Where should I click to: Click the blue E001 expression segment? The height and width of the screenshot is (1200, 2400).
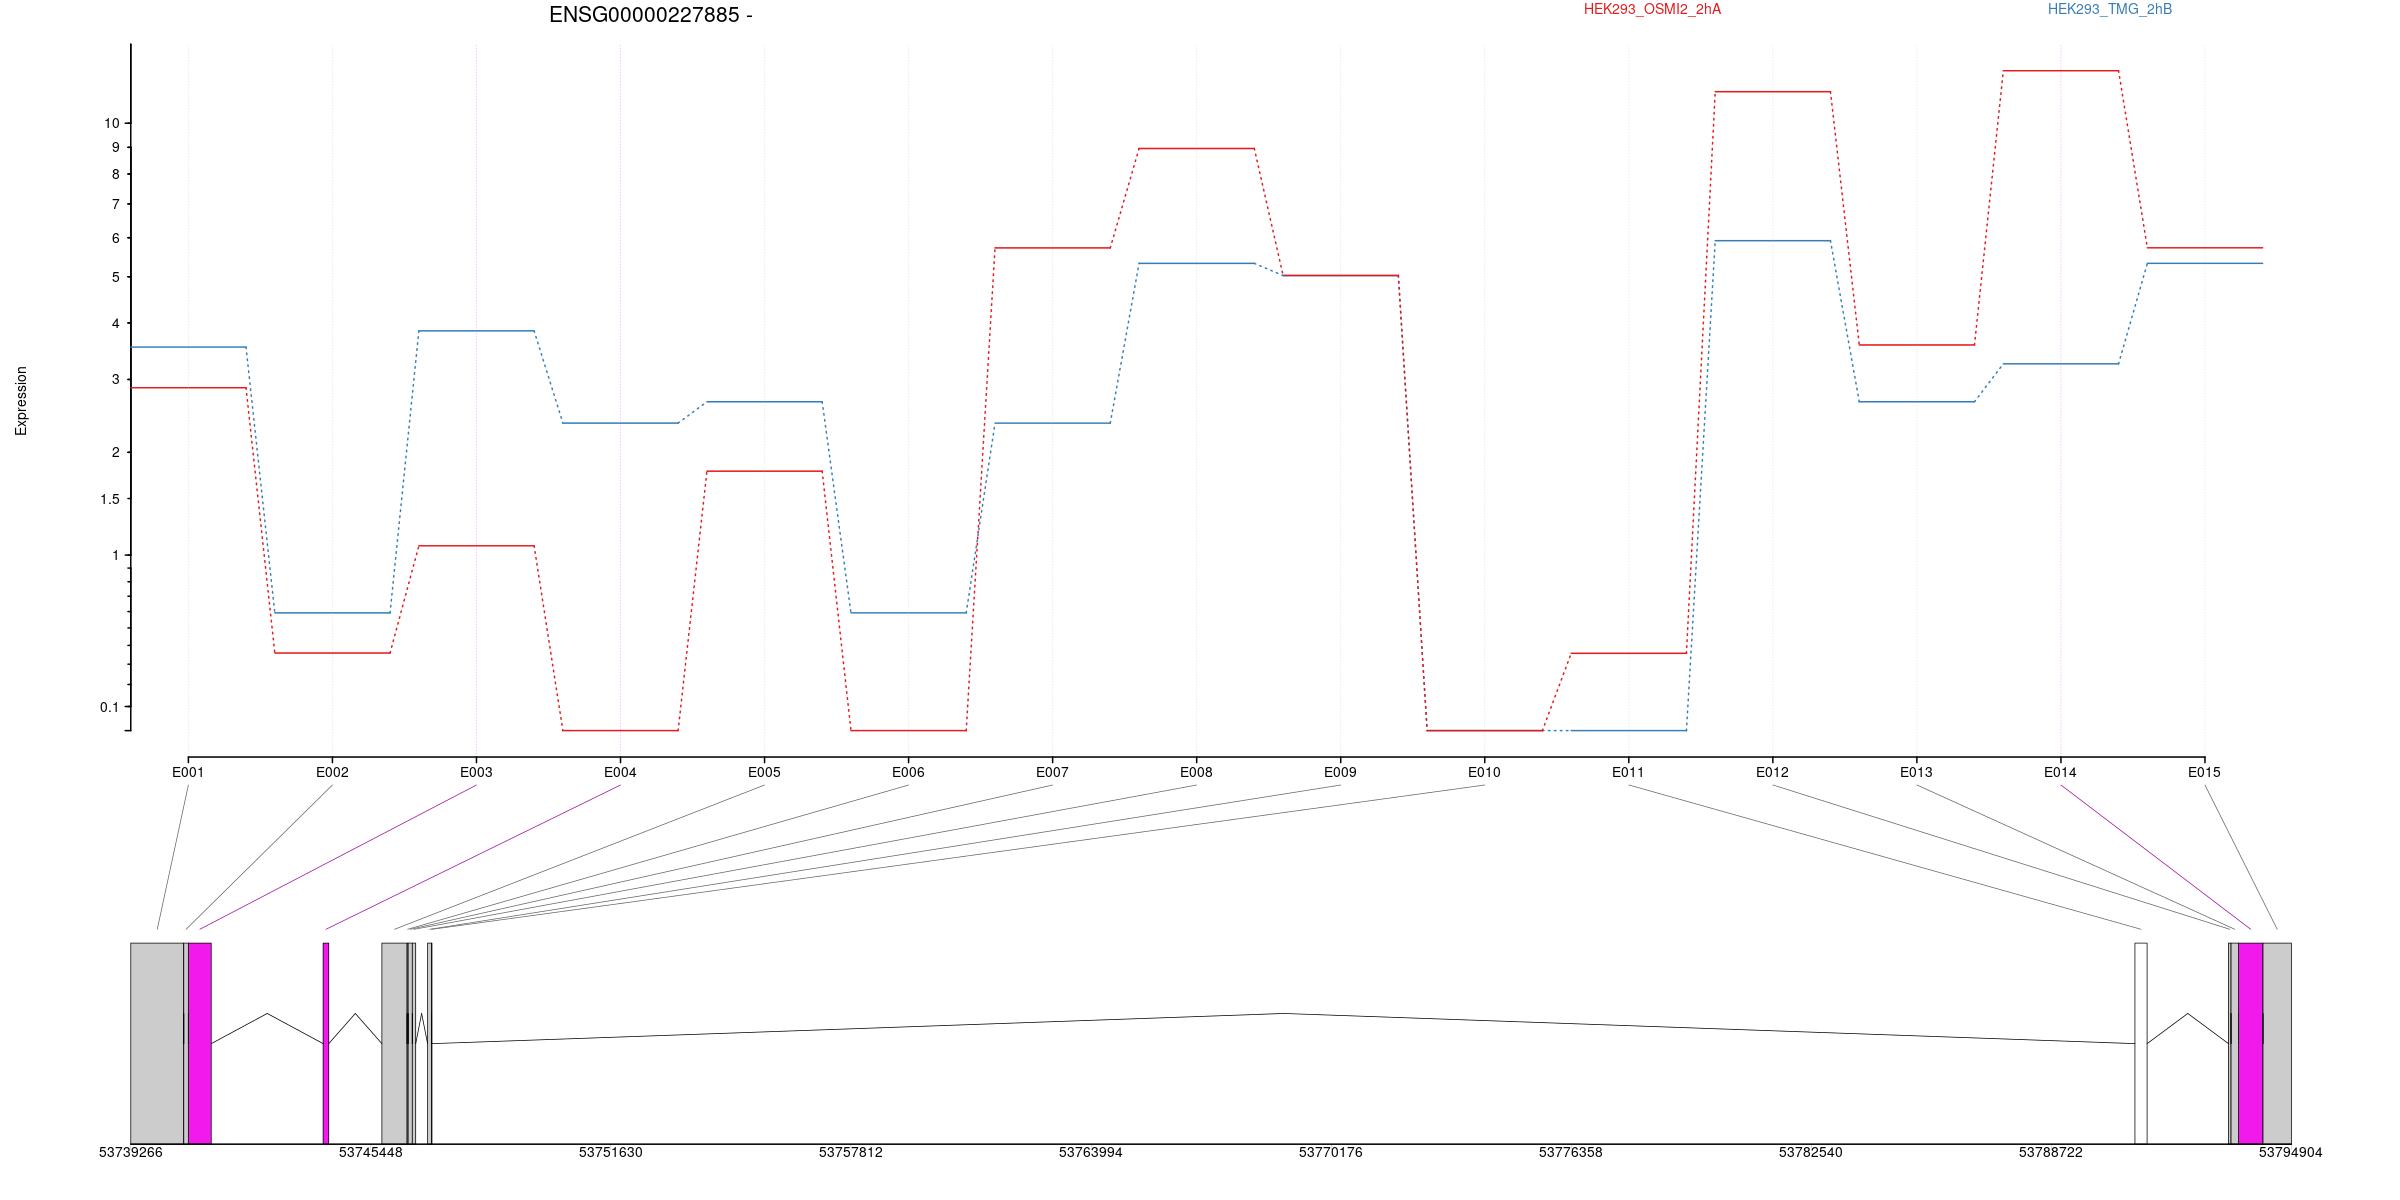coord(188,347)
